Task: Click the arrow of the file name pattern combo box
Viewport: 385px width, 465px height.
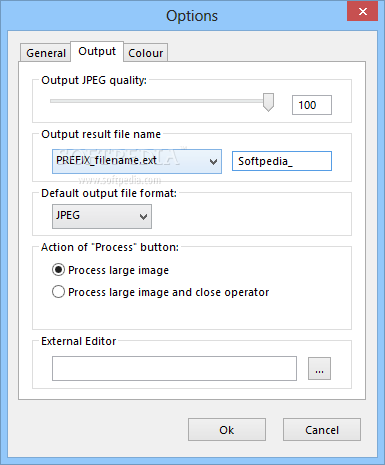Action: coord(213,162)
